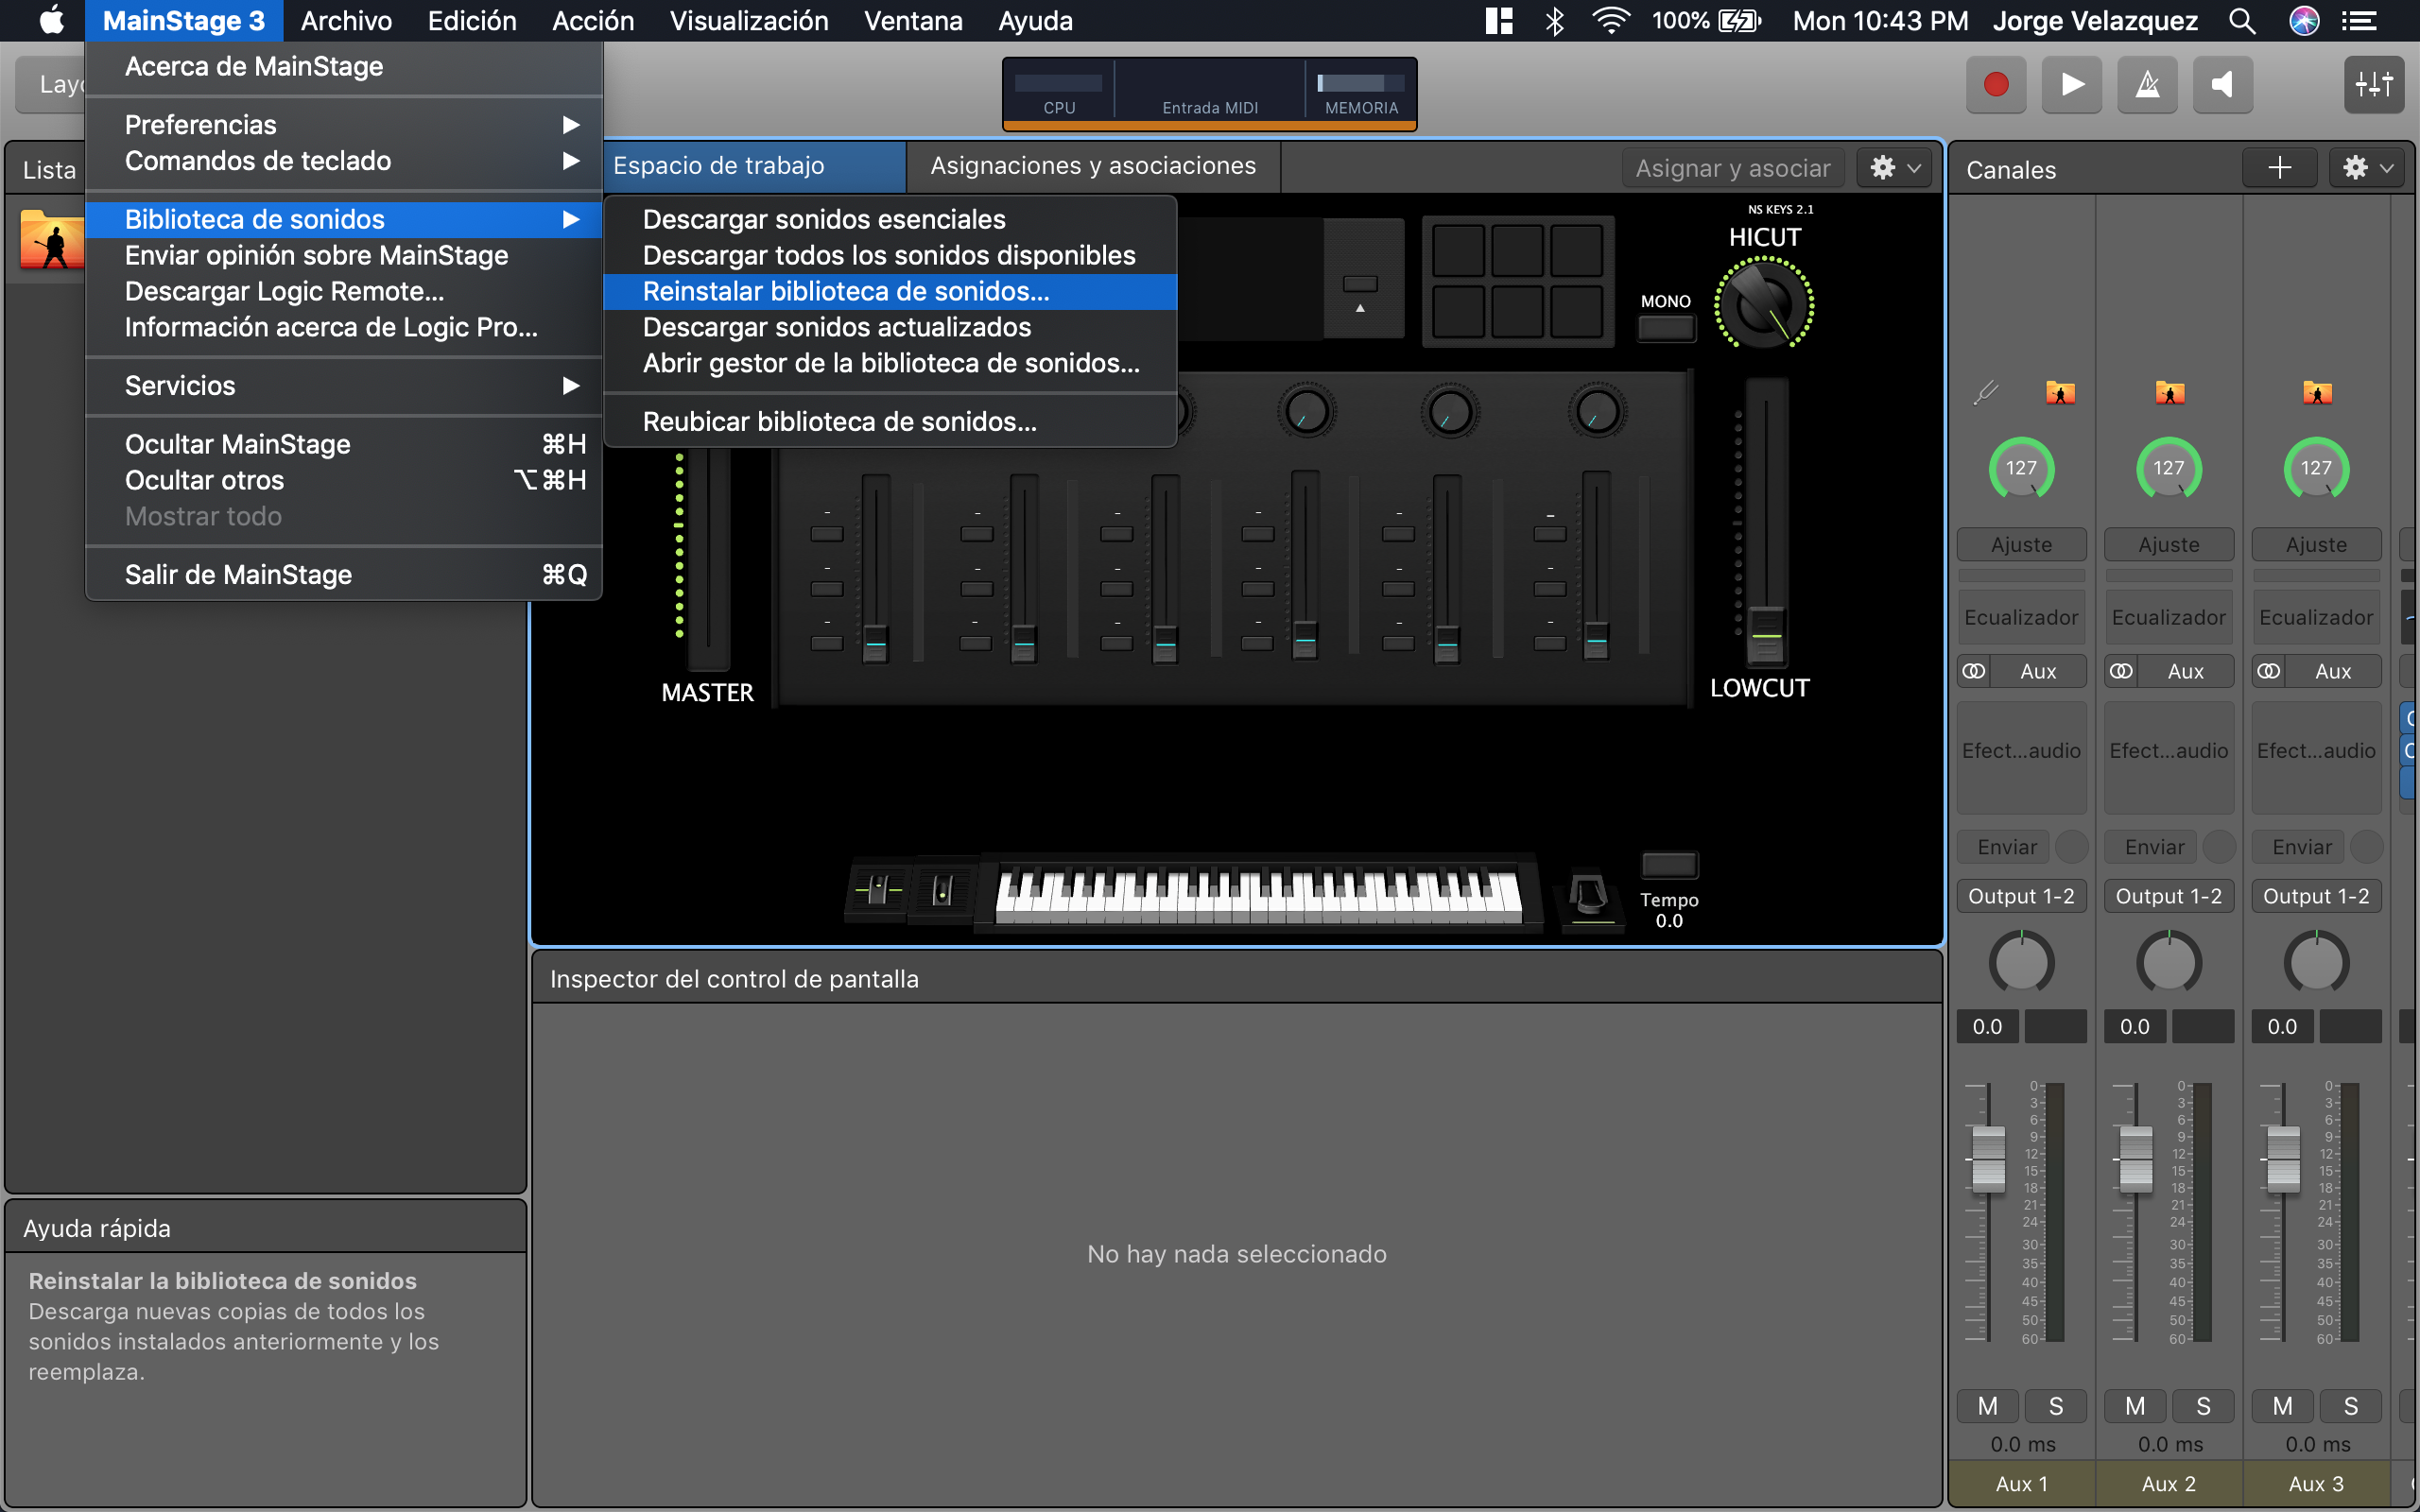Click the Asignar y asociar button
Viewport: 2420px width, 1512px height.
[1732, 168]
